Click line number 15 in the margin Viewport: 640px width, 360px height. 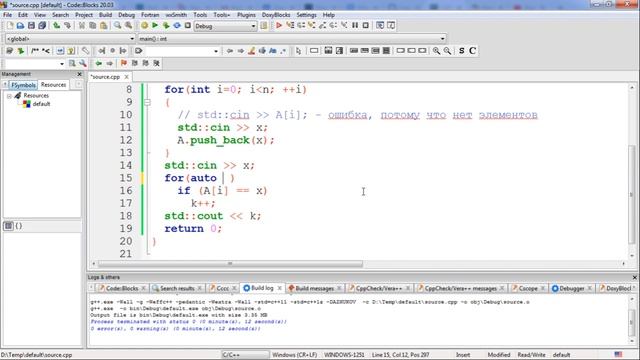(x=126, y=178)
